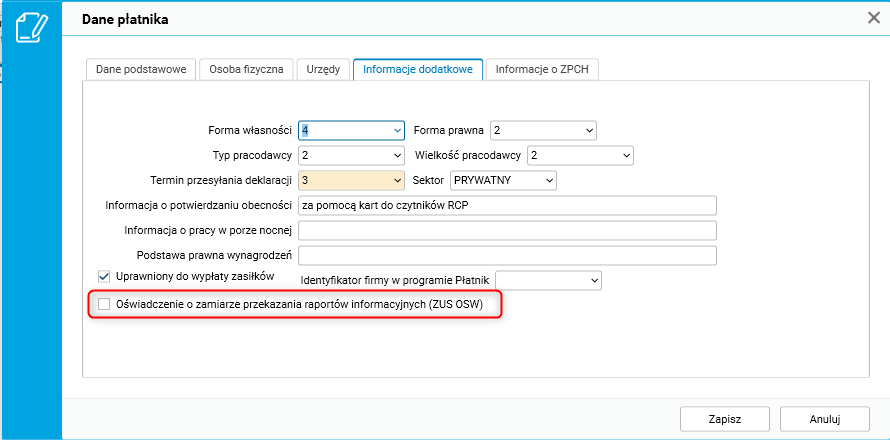
Task: Click the Zapisz button
Action: tap(725, 419)
